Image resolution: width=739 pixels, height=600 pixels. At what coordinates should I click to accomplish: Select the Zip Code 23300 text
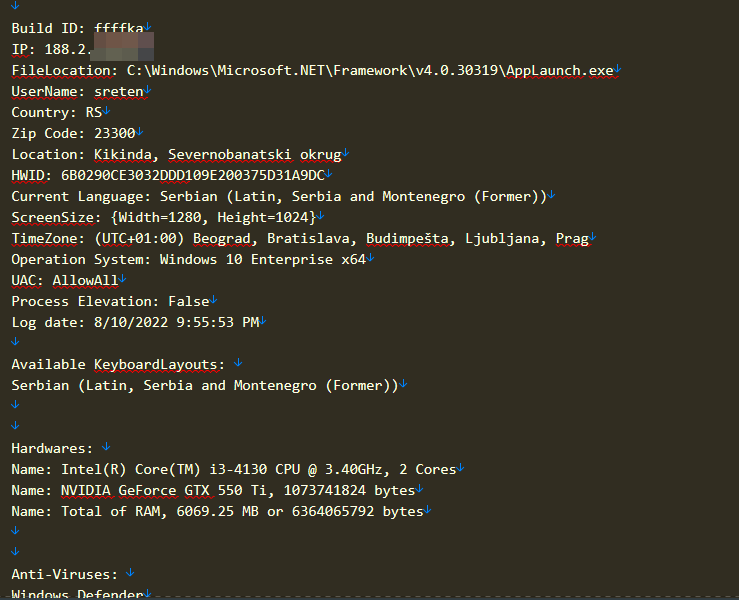(x=115, y=133)
